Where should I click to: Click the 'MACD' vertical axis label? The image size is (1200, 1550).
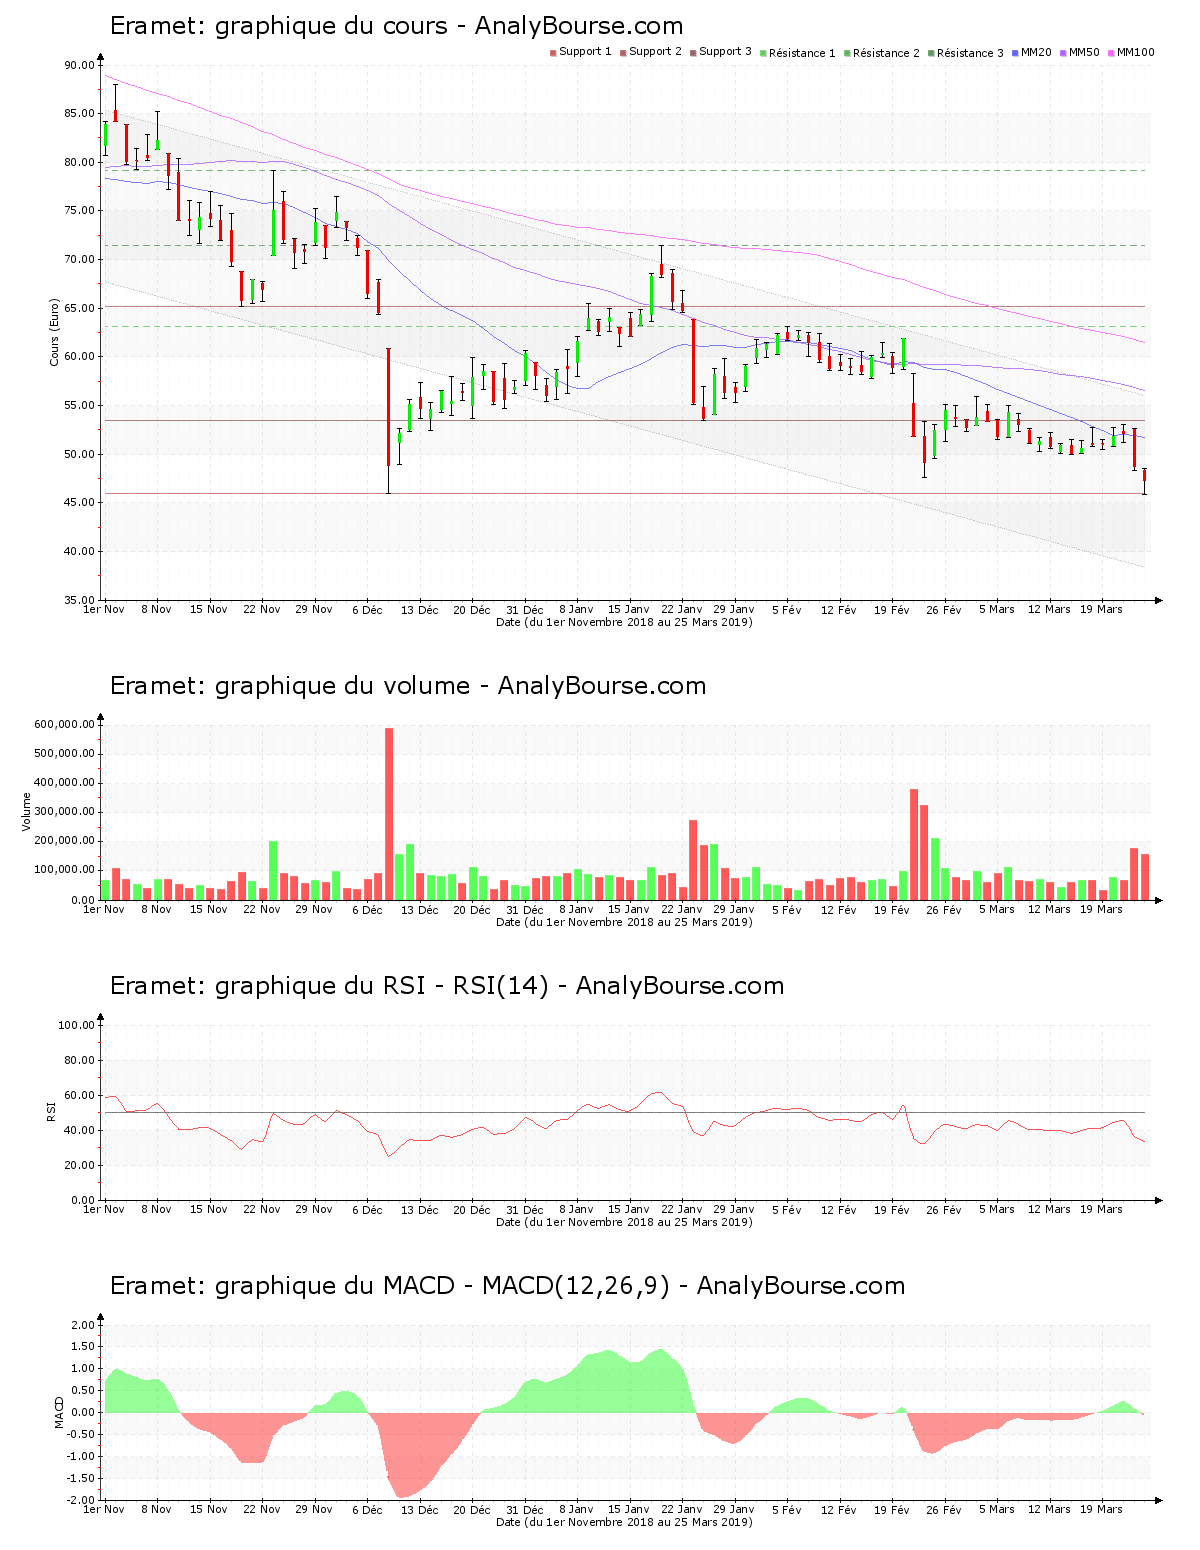tap(59, 1411)
